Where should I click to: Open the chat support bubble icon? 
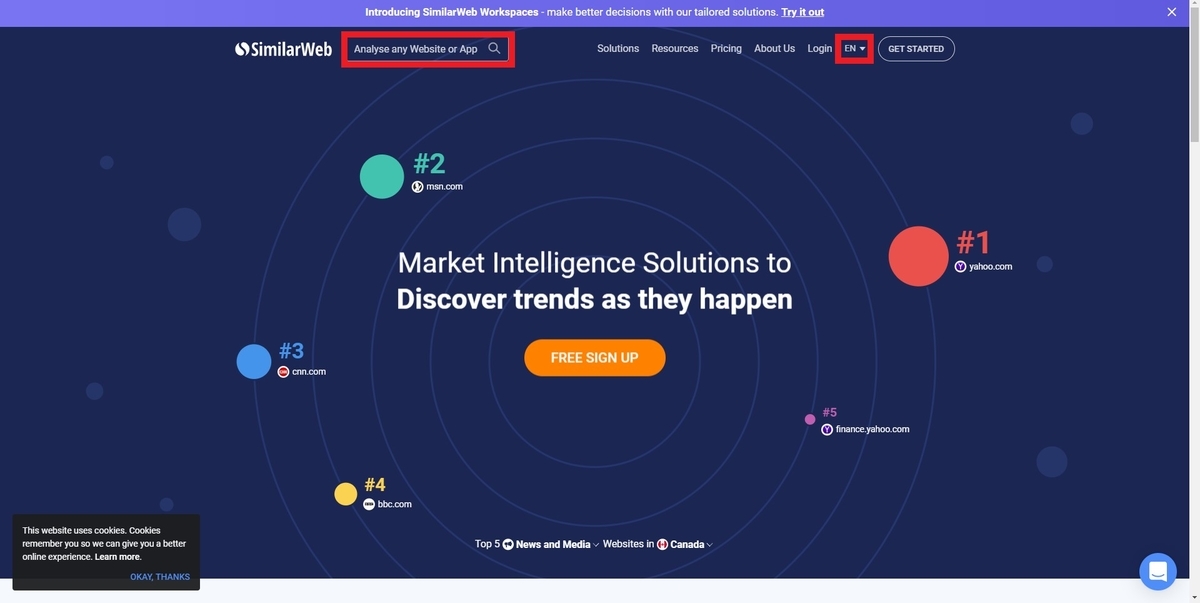[1158, 571]
